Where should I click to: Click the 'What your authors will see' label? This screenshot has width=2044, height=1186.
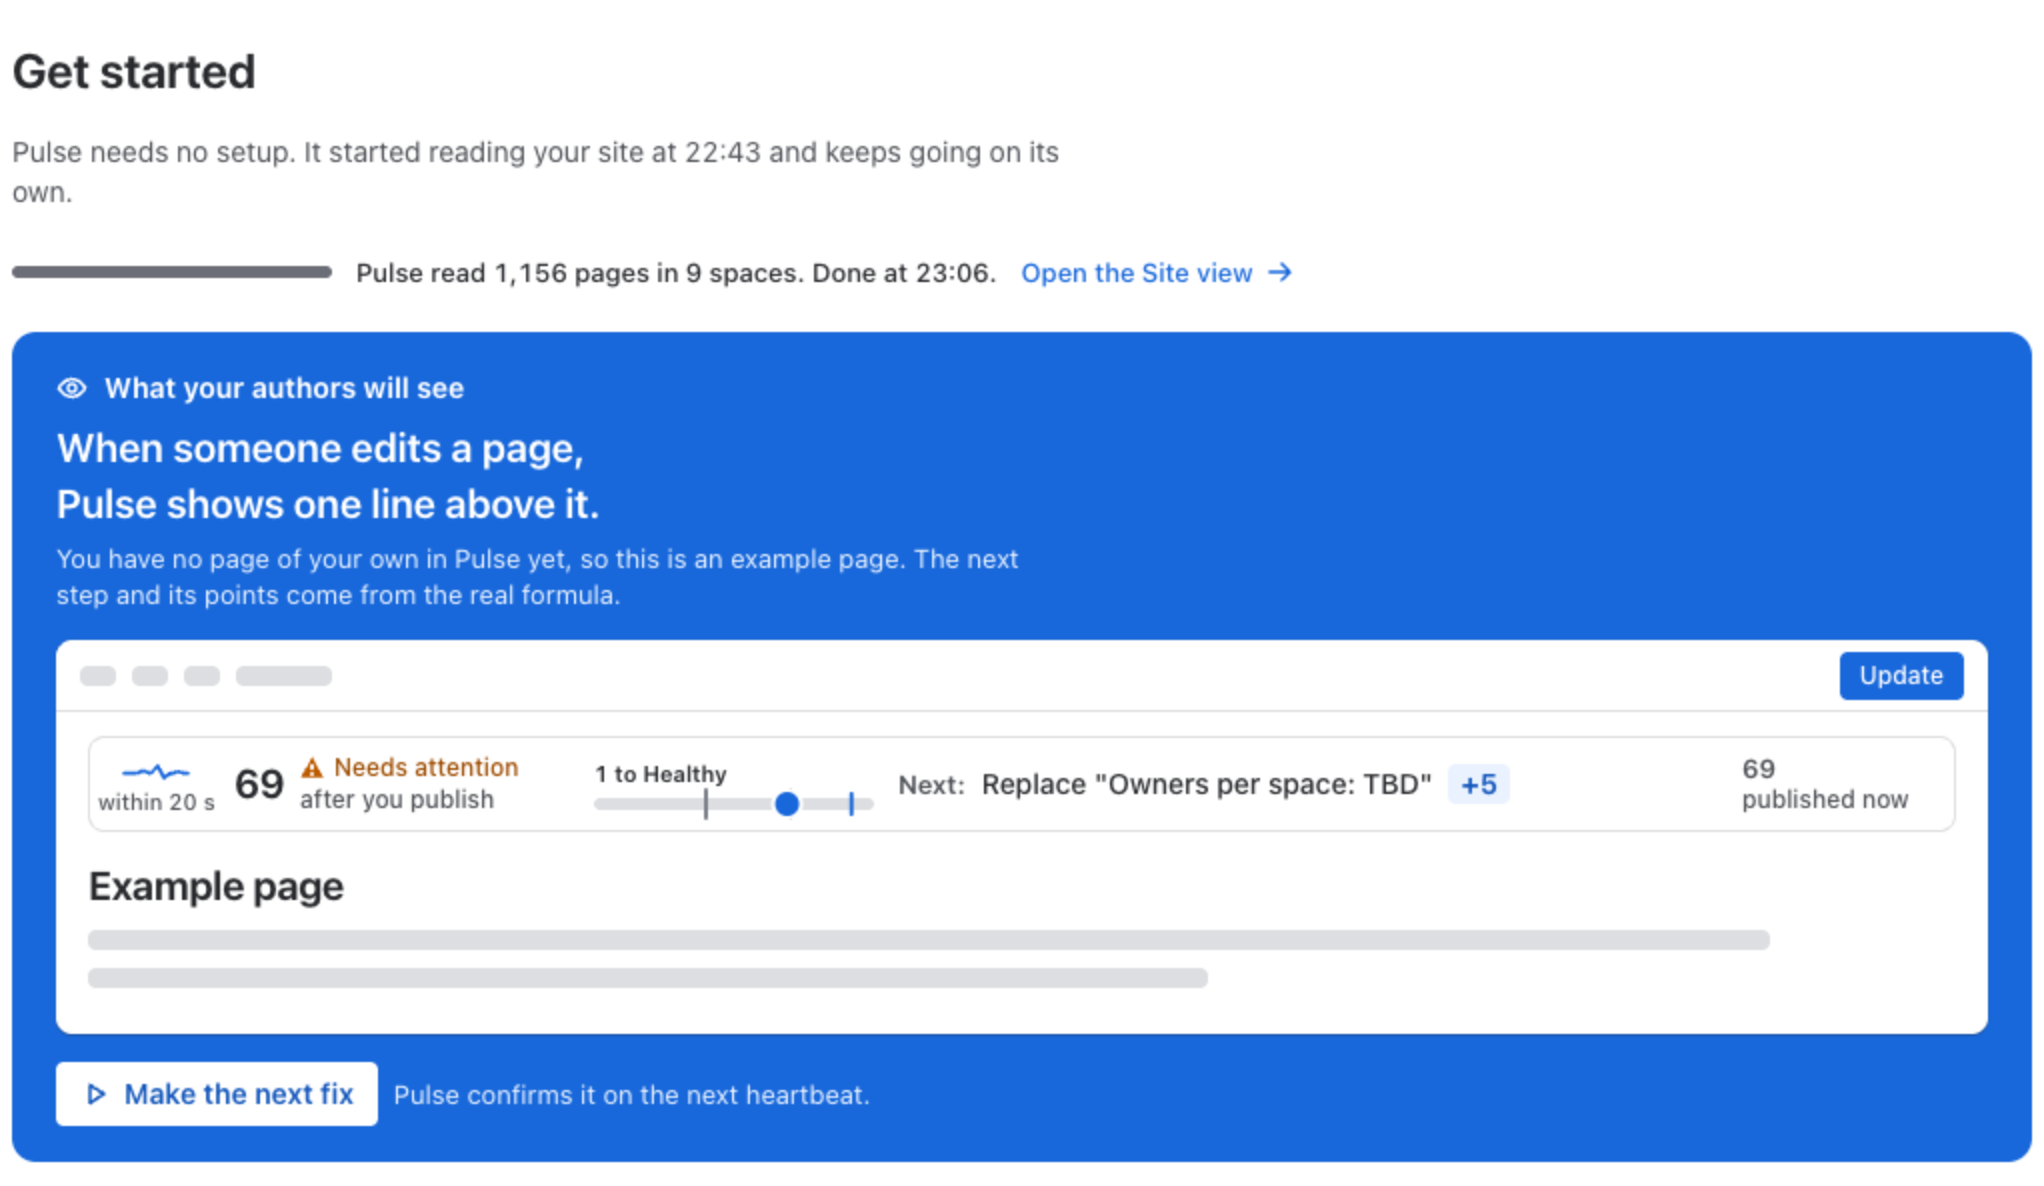click(x=284, y=388)
